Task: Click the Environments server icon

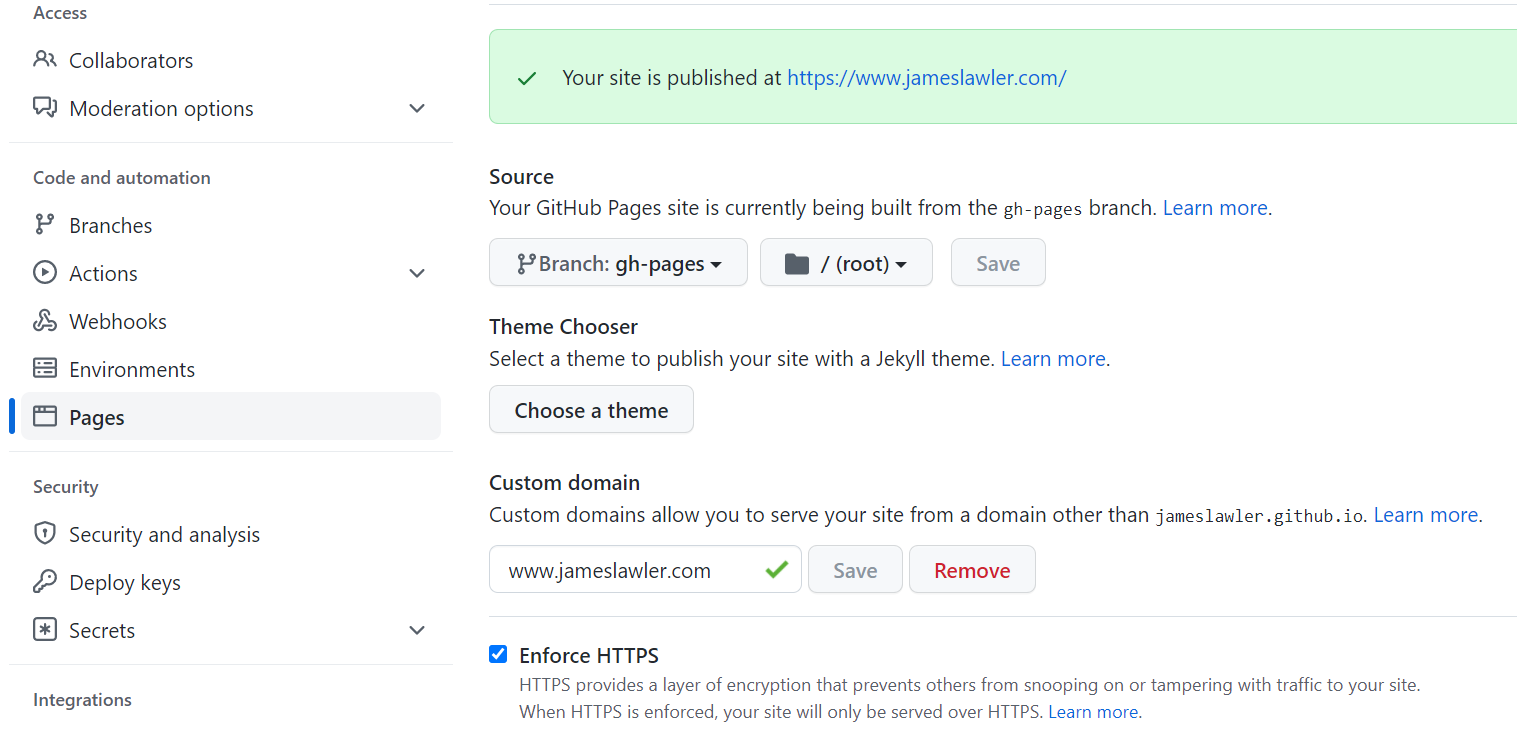Action: point(45,368)
